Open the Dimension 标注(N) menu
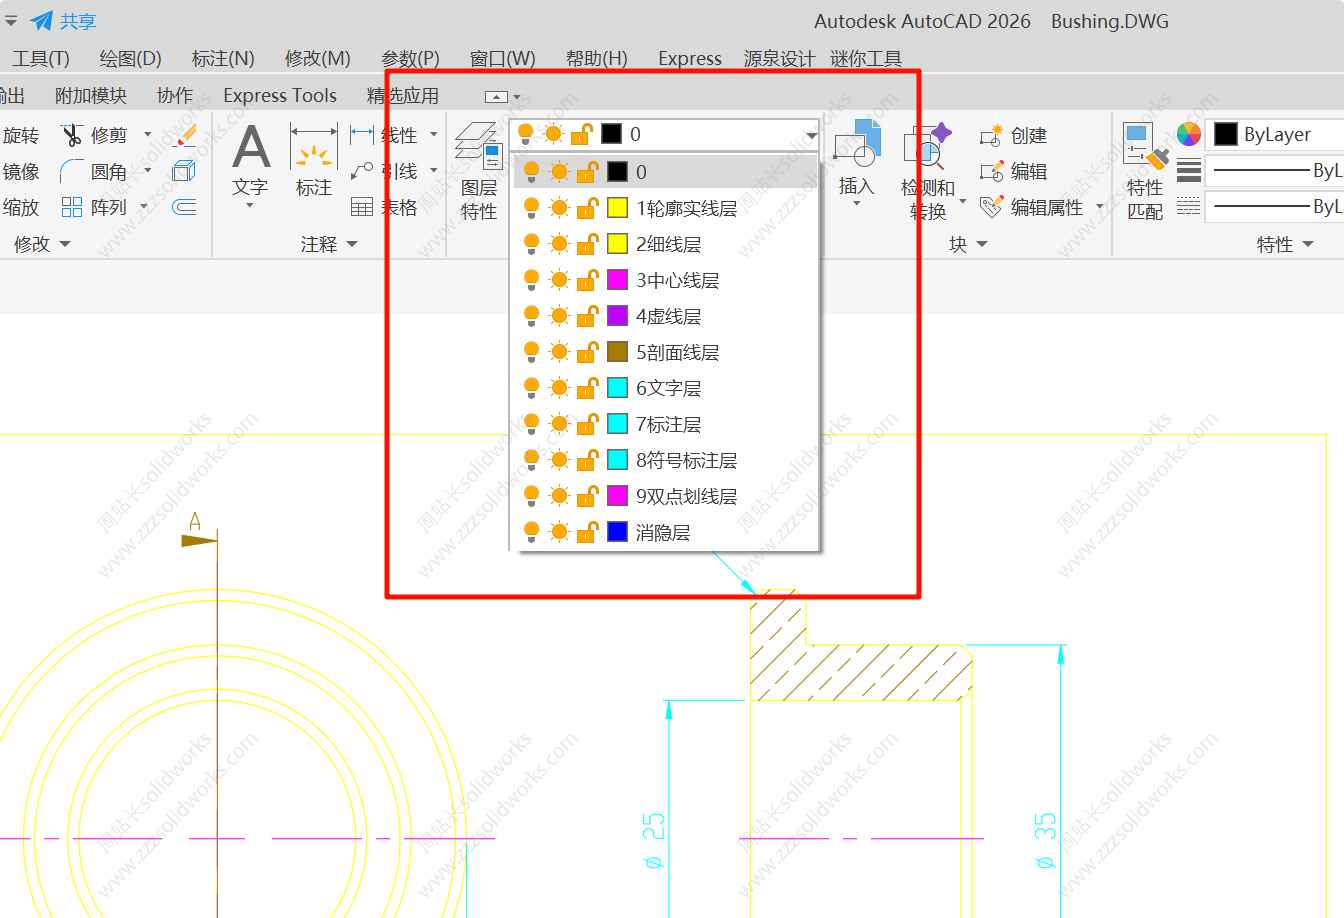 point(223,59)
